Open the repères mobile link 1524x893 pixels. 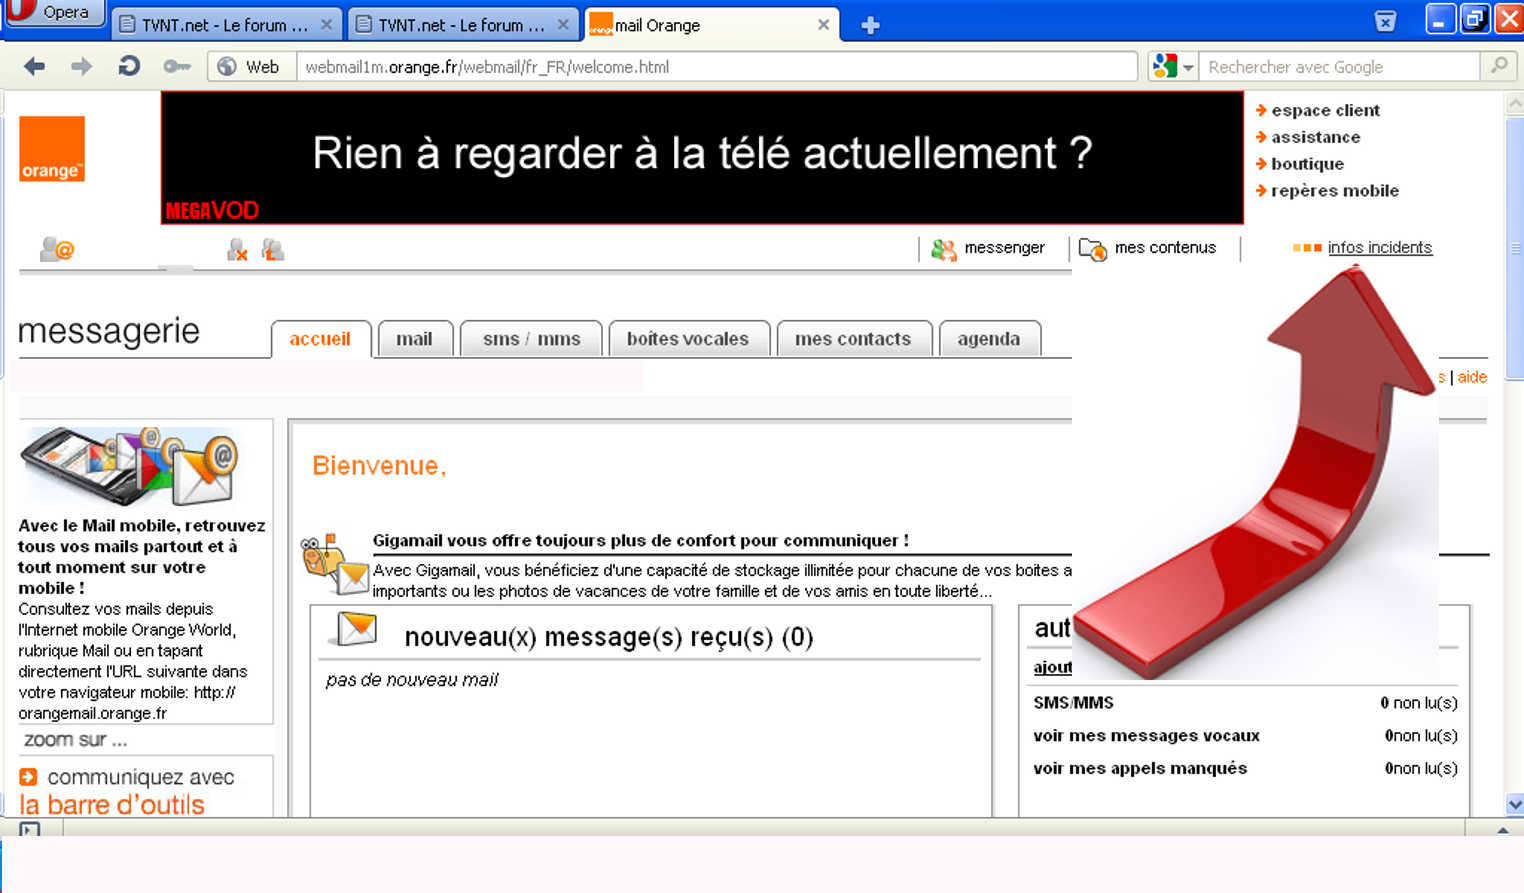[x=1335, y=191]
